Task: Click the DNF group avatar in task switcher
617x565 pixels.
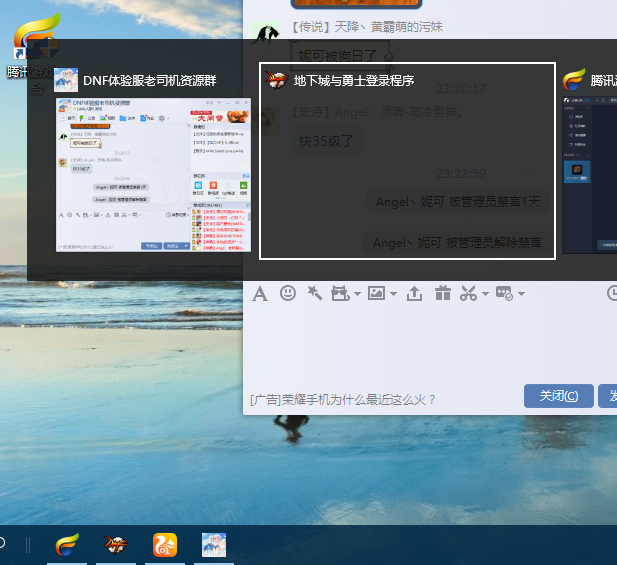Action: click(66, 80)
